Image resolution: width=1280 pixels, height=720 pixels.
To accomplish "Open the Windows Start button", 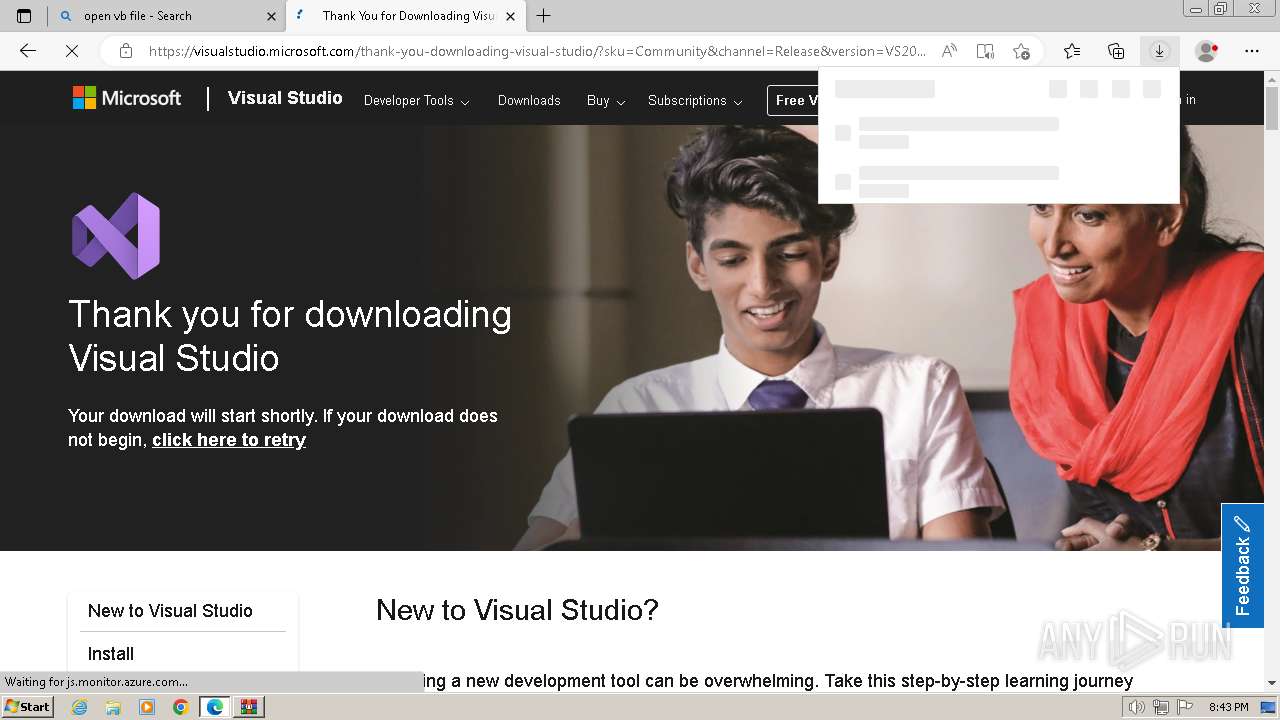I will 27,706.
